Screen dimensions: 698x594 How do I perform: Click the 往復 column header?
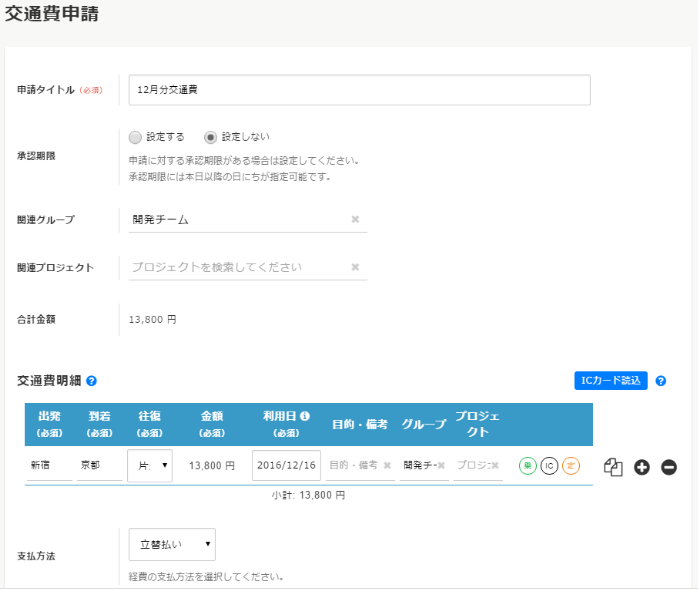coord(149,424)
